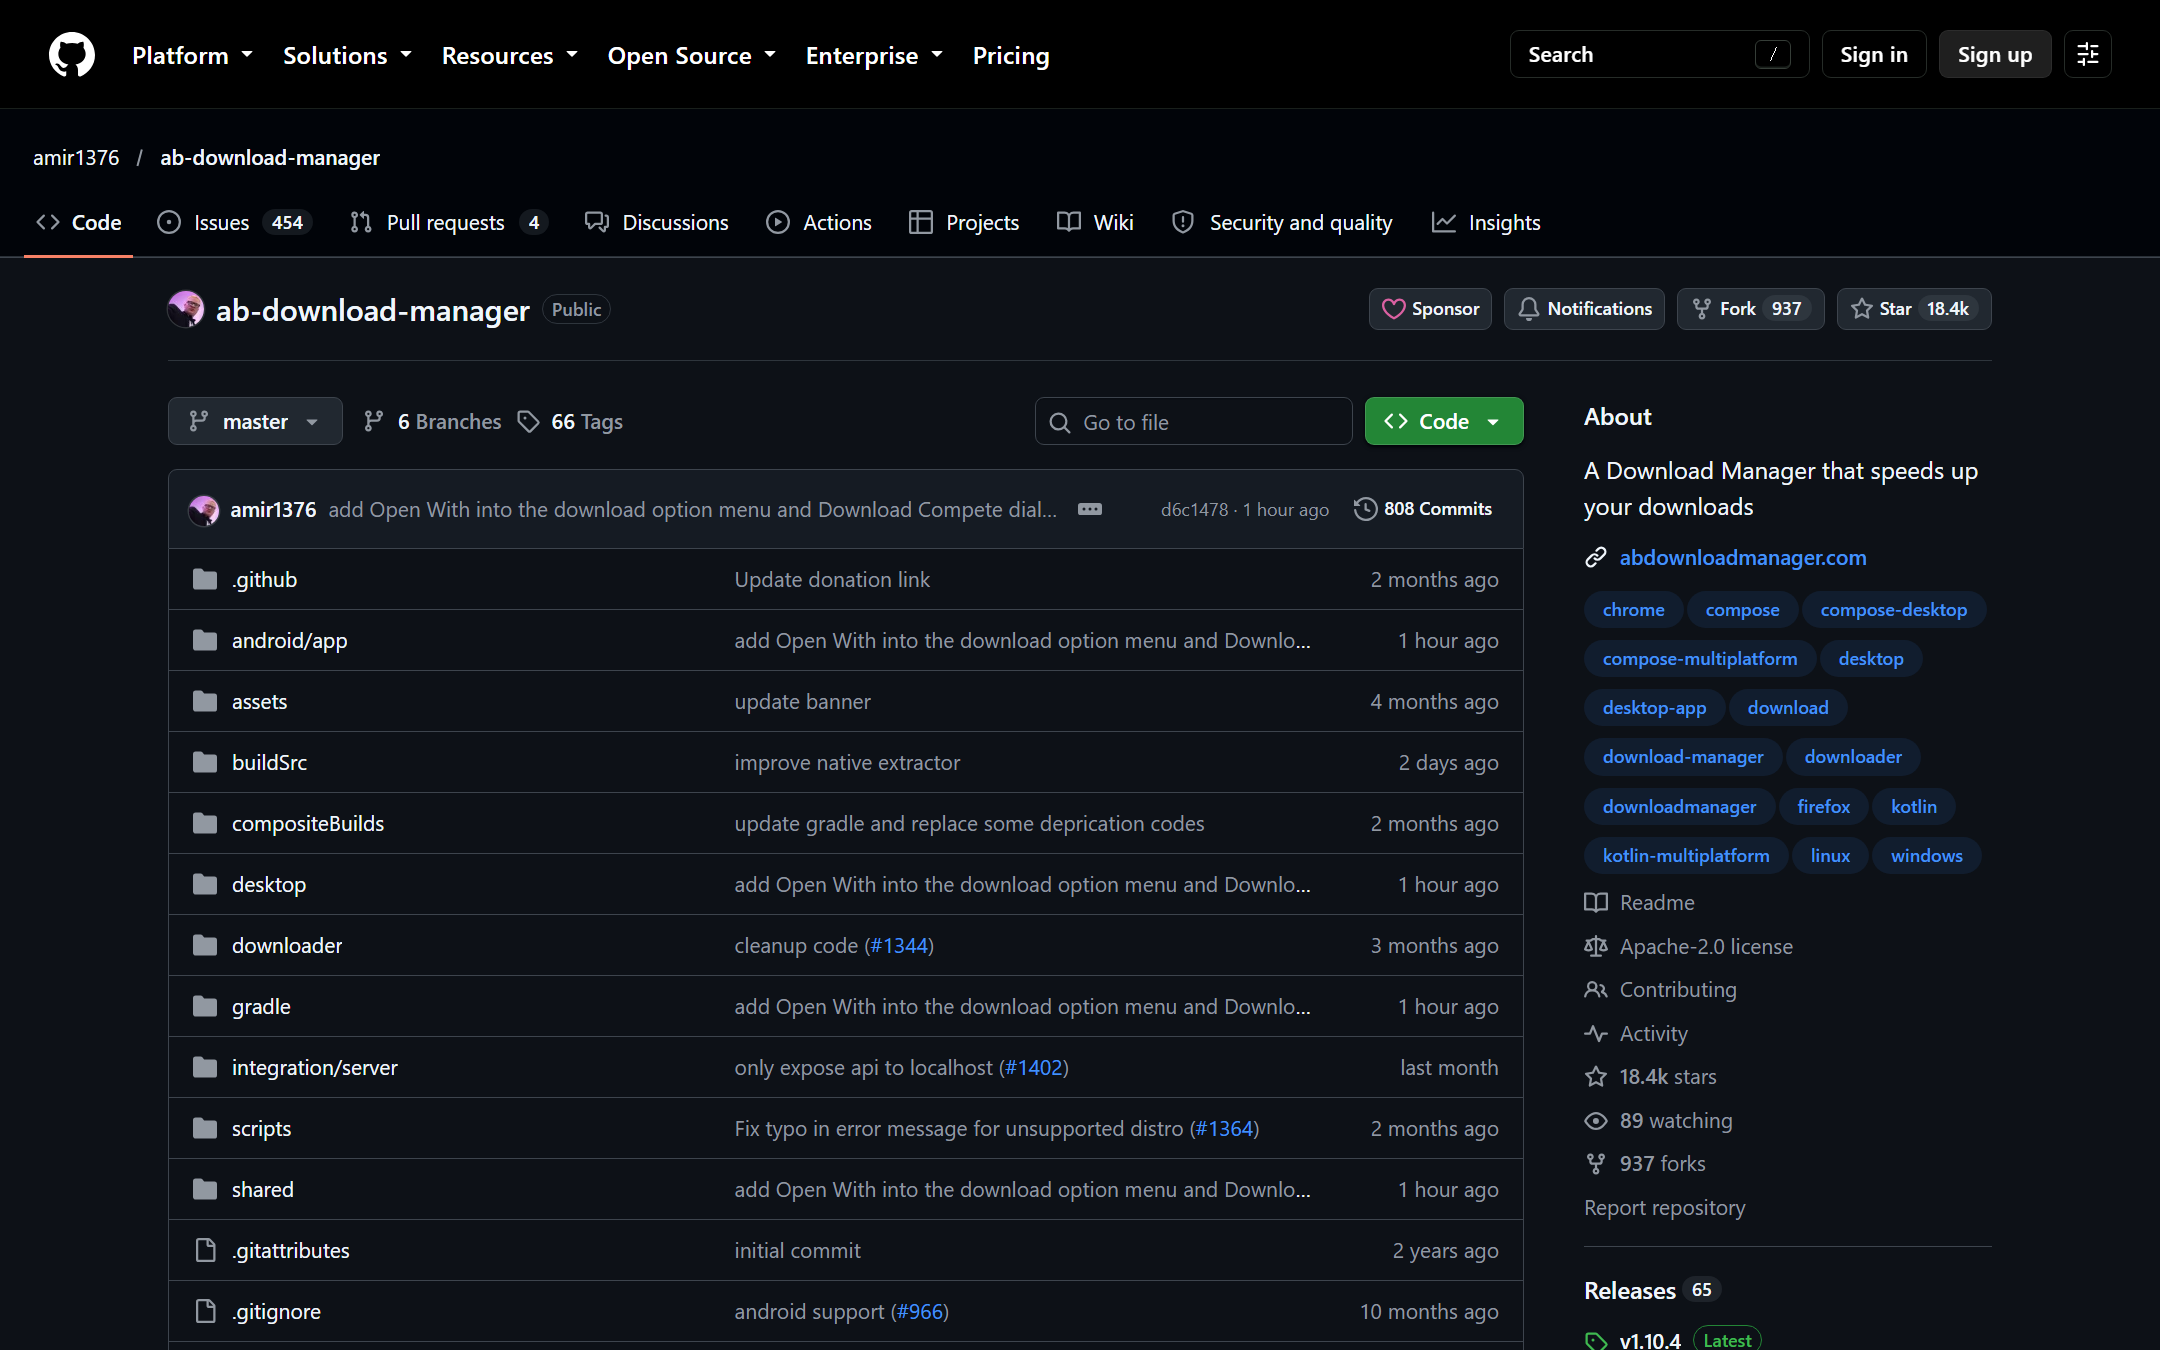Click the book icon beside Readme

click(x=1596, y=902)
